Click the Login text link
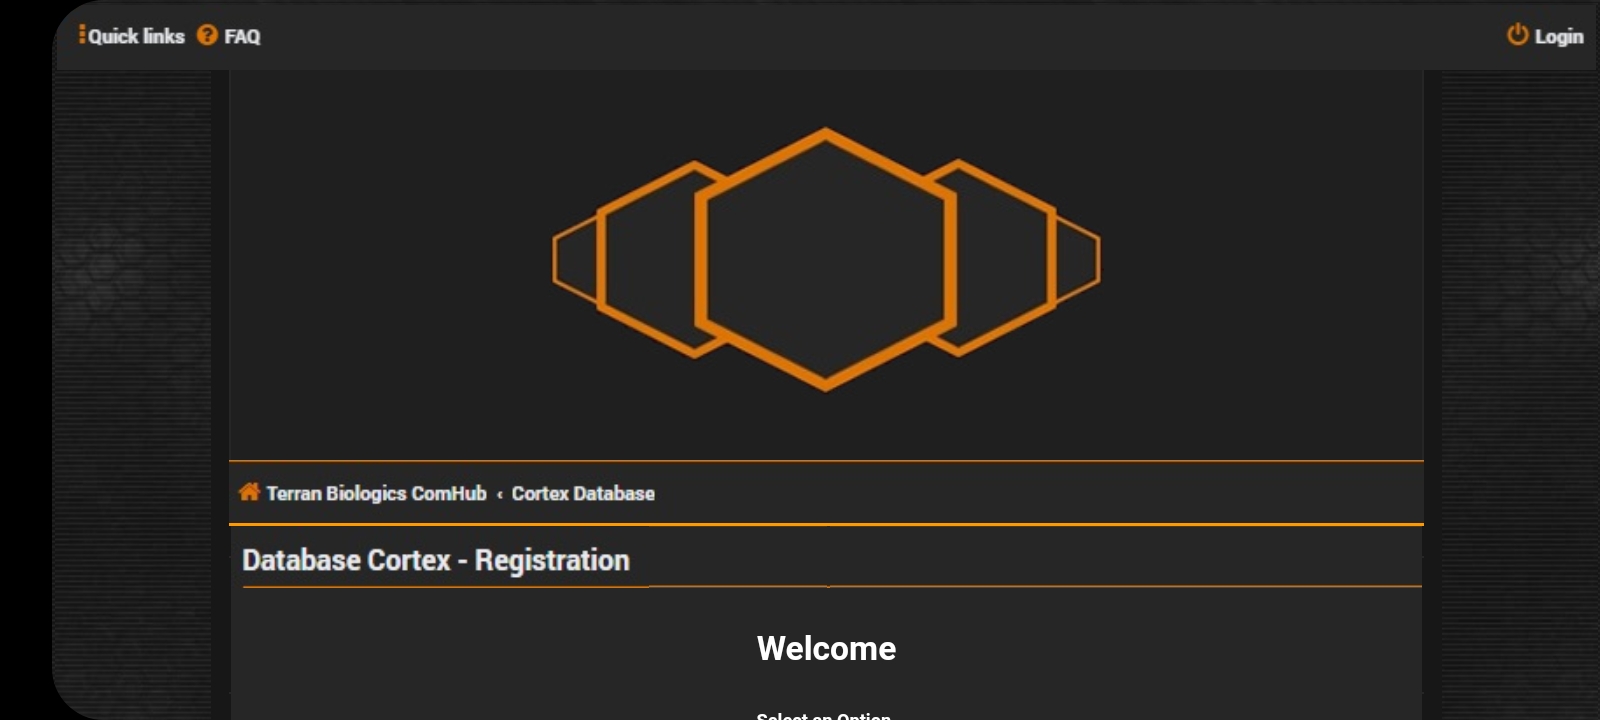Image resolution: width=1600 pixels, height=720 pixels. 1559,37
